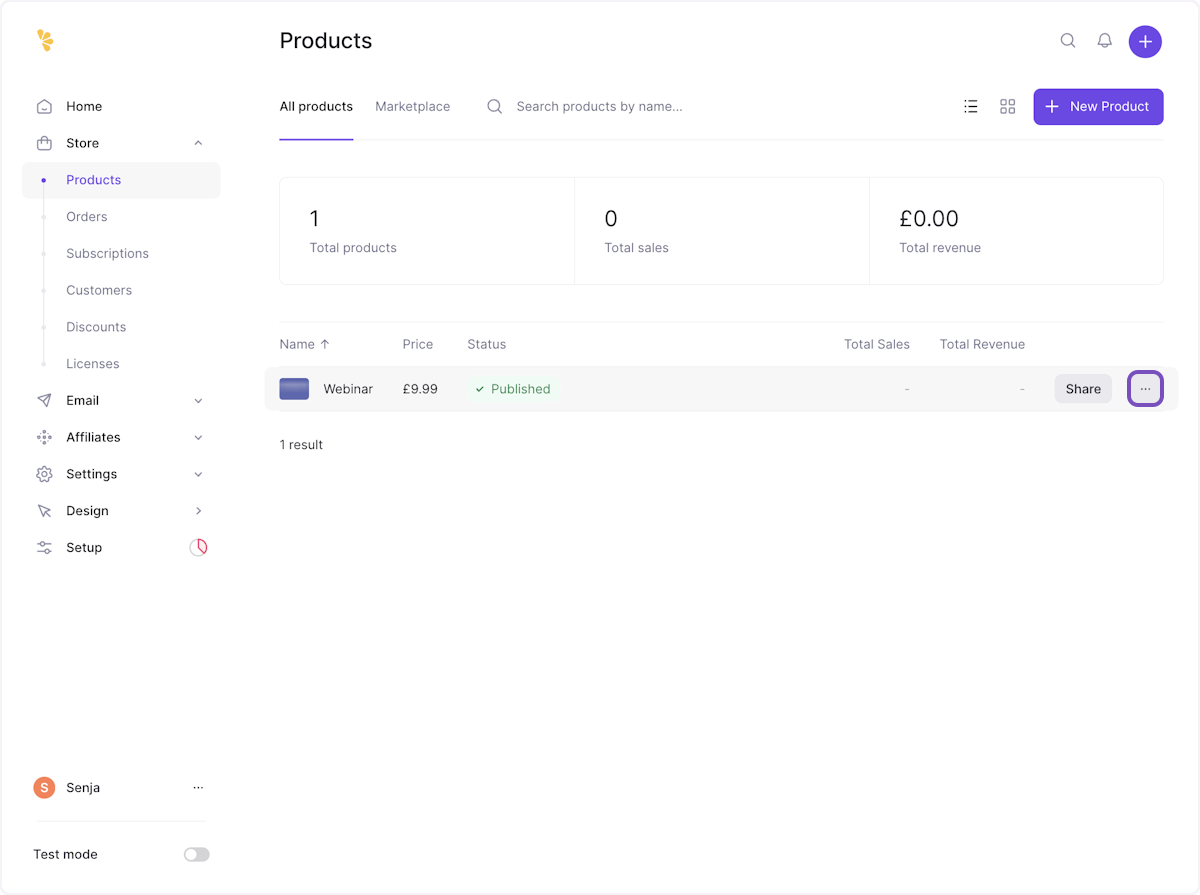Open the Settings gear icon
Image resolution: width=1200 pixels, height=895 pixels.
(x=44, y=474)
